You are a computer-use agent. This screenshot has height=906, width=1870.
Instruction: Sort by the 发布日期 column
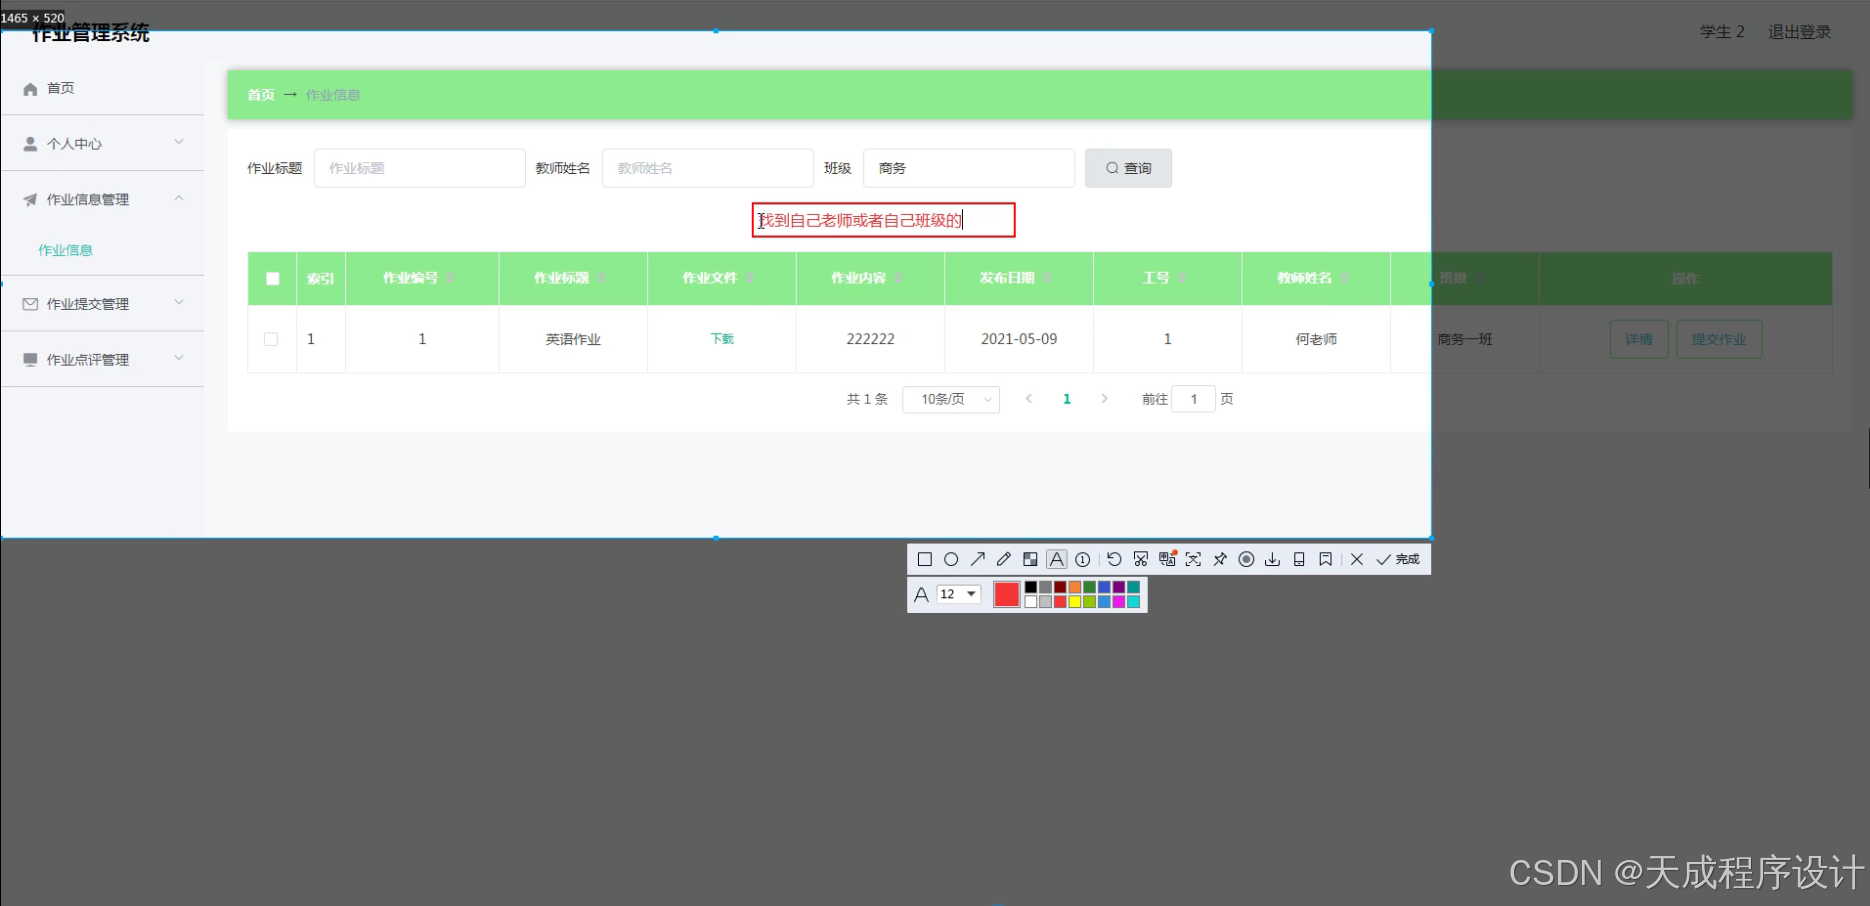(1047, 278)
